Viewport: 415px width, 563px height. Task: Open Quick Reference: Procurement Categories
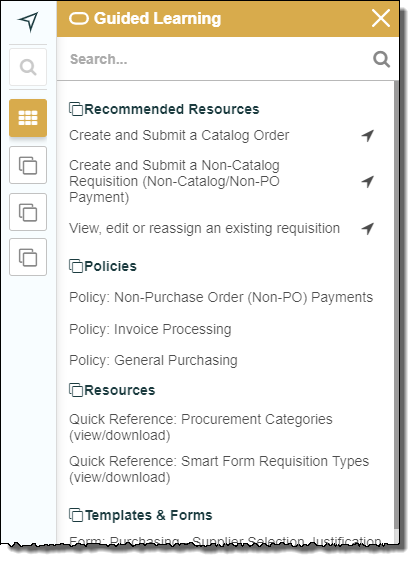(x=201, y=427)
